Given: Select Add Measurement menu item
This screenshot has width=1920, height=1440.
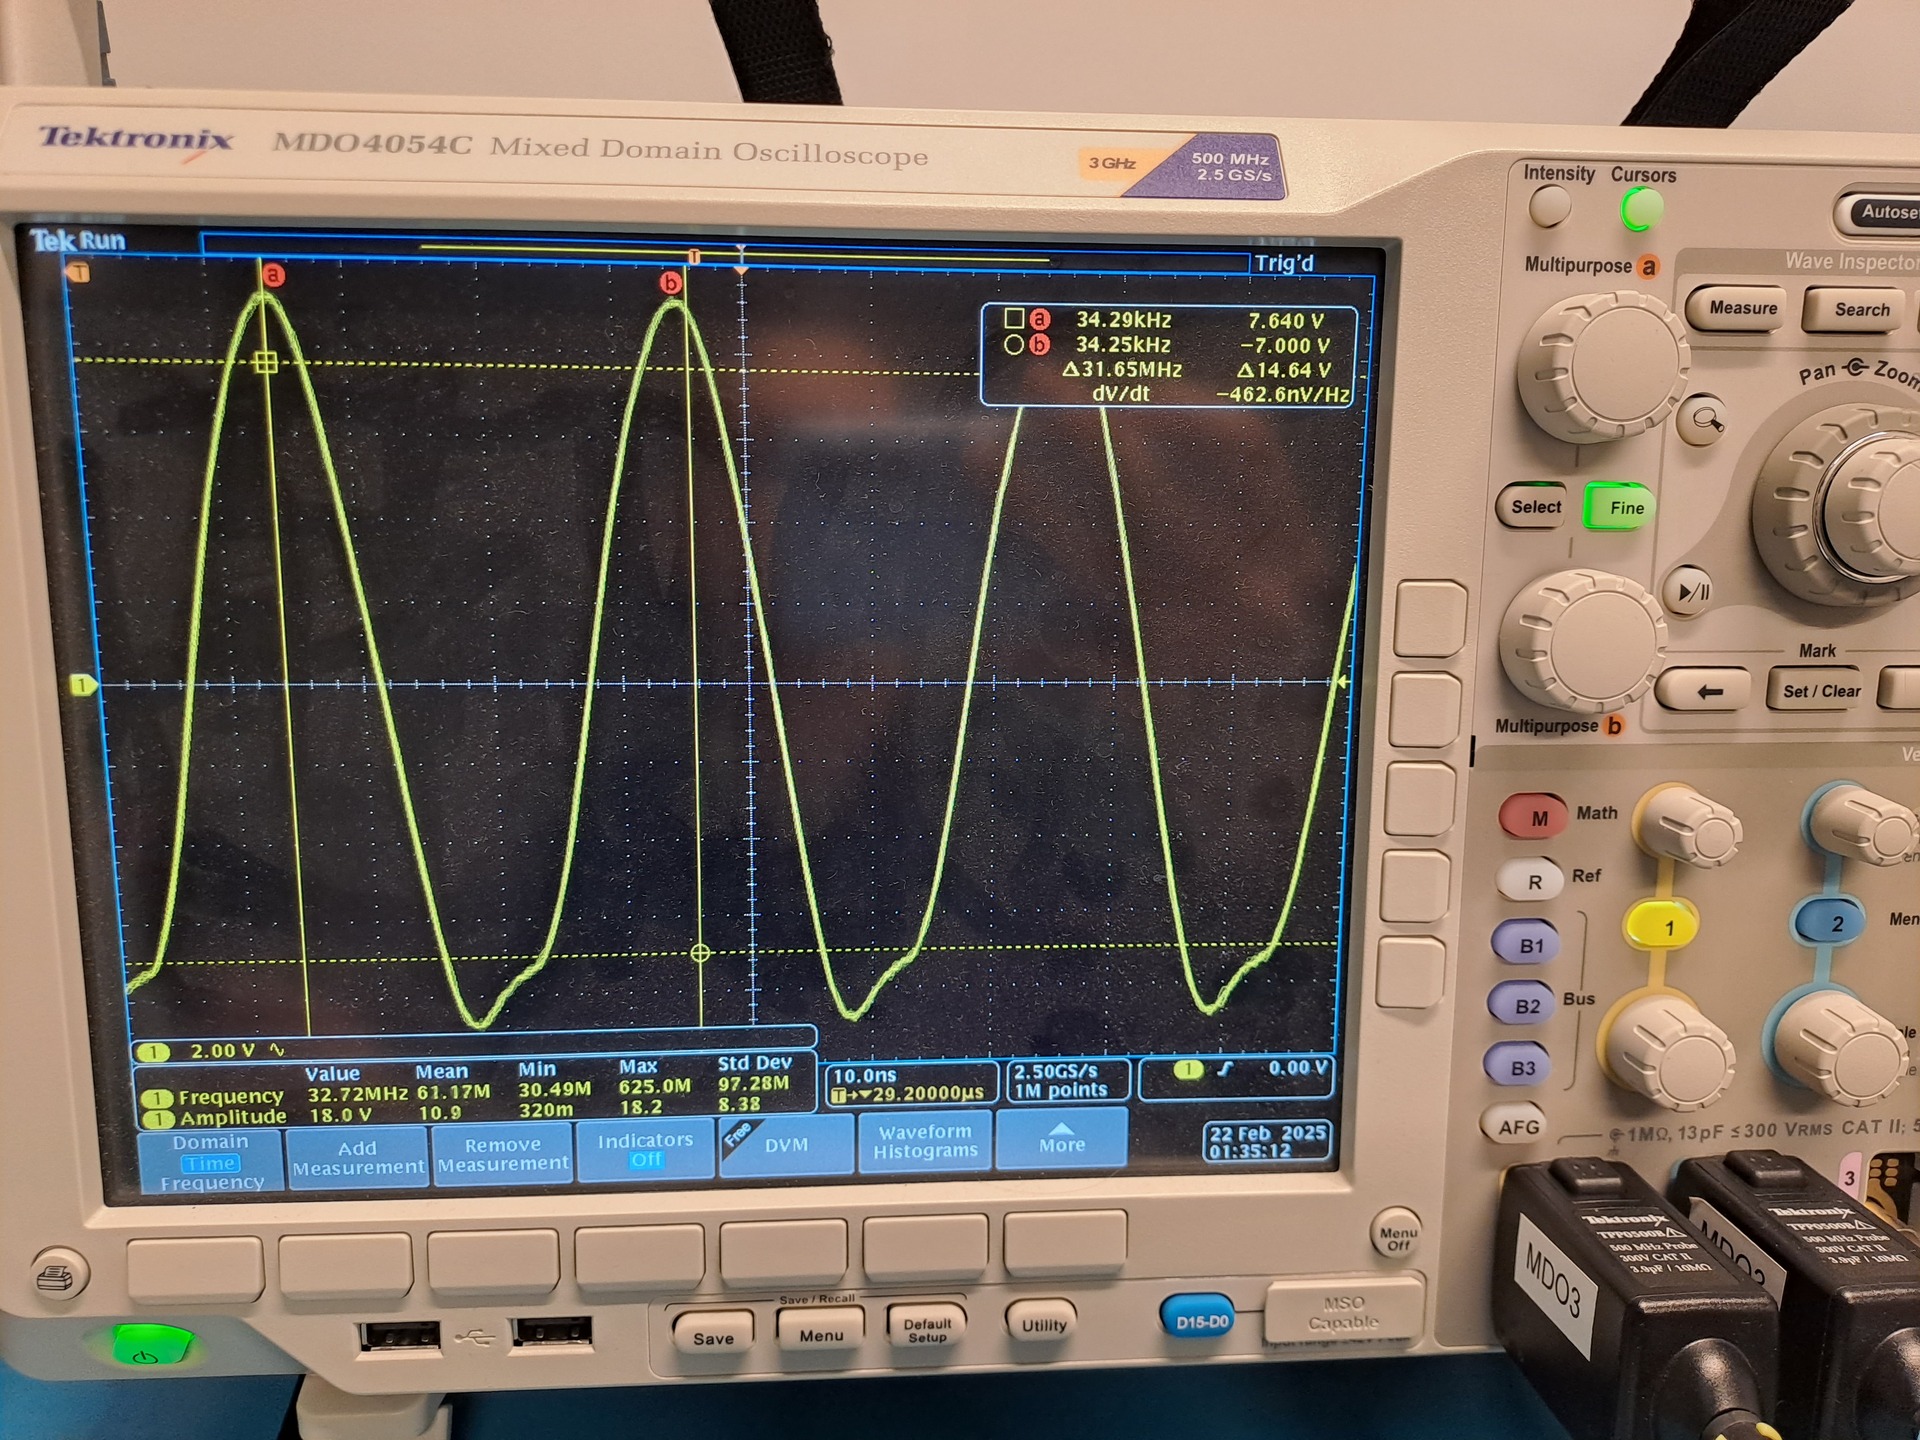Looking at the screenshot, I should point(358,1158).
